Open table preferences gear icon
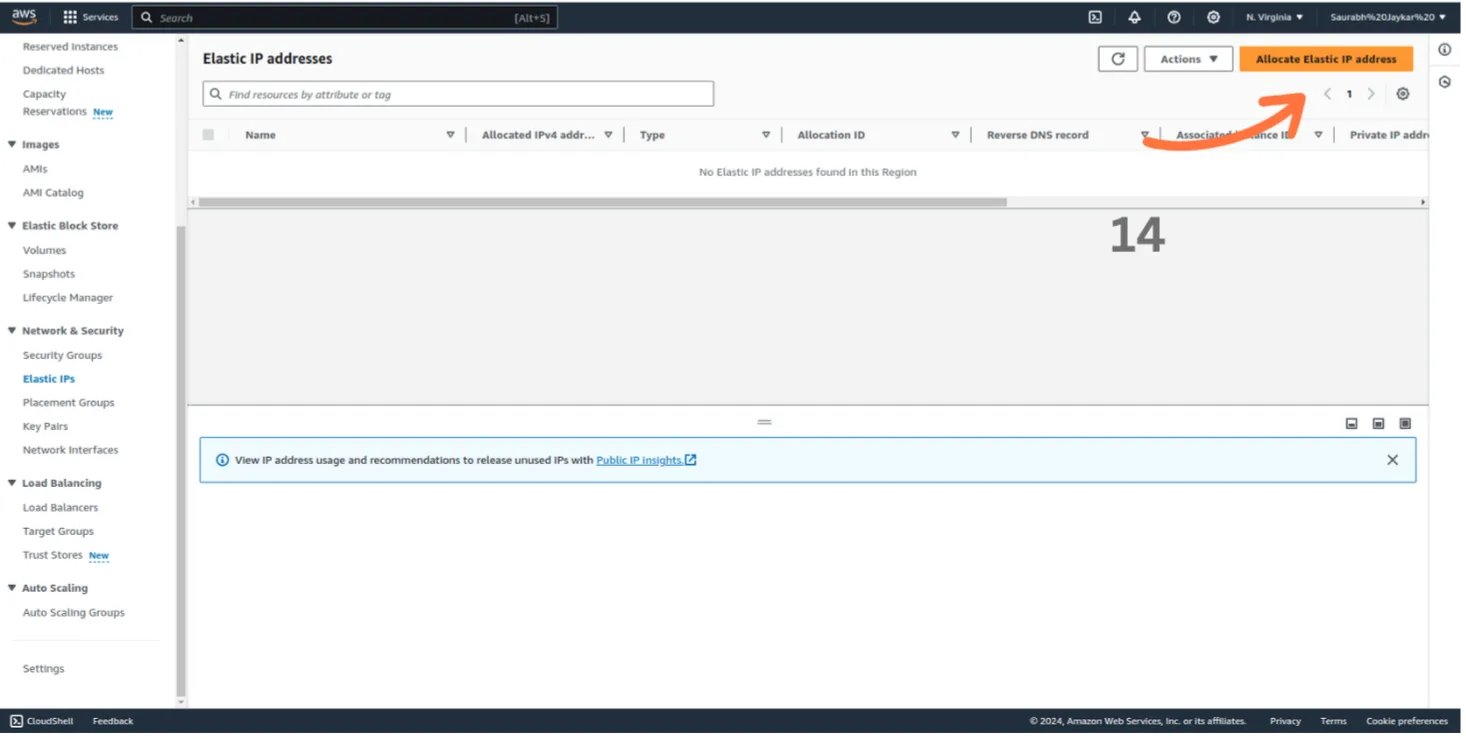 click(1403, 94)
